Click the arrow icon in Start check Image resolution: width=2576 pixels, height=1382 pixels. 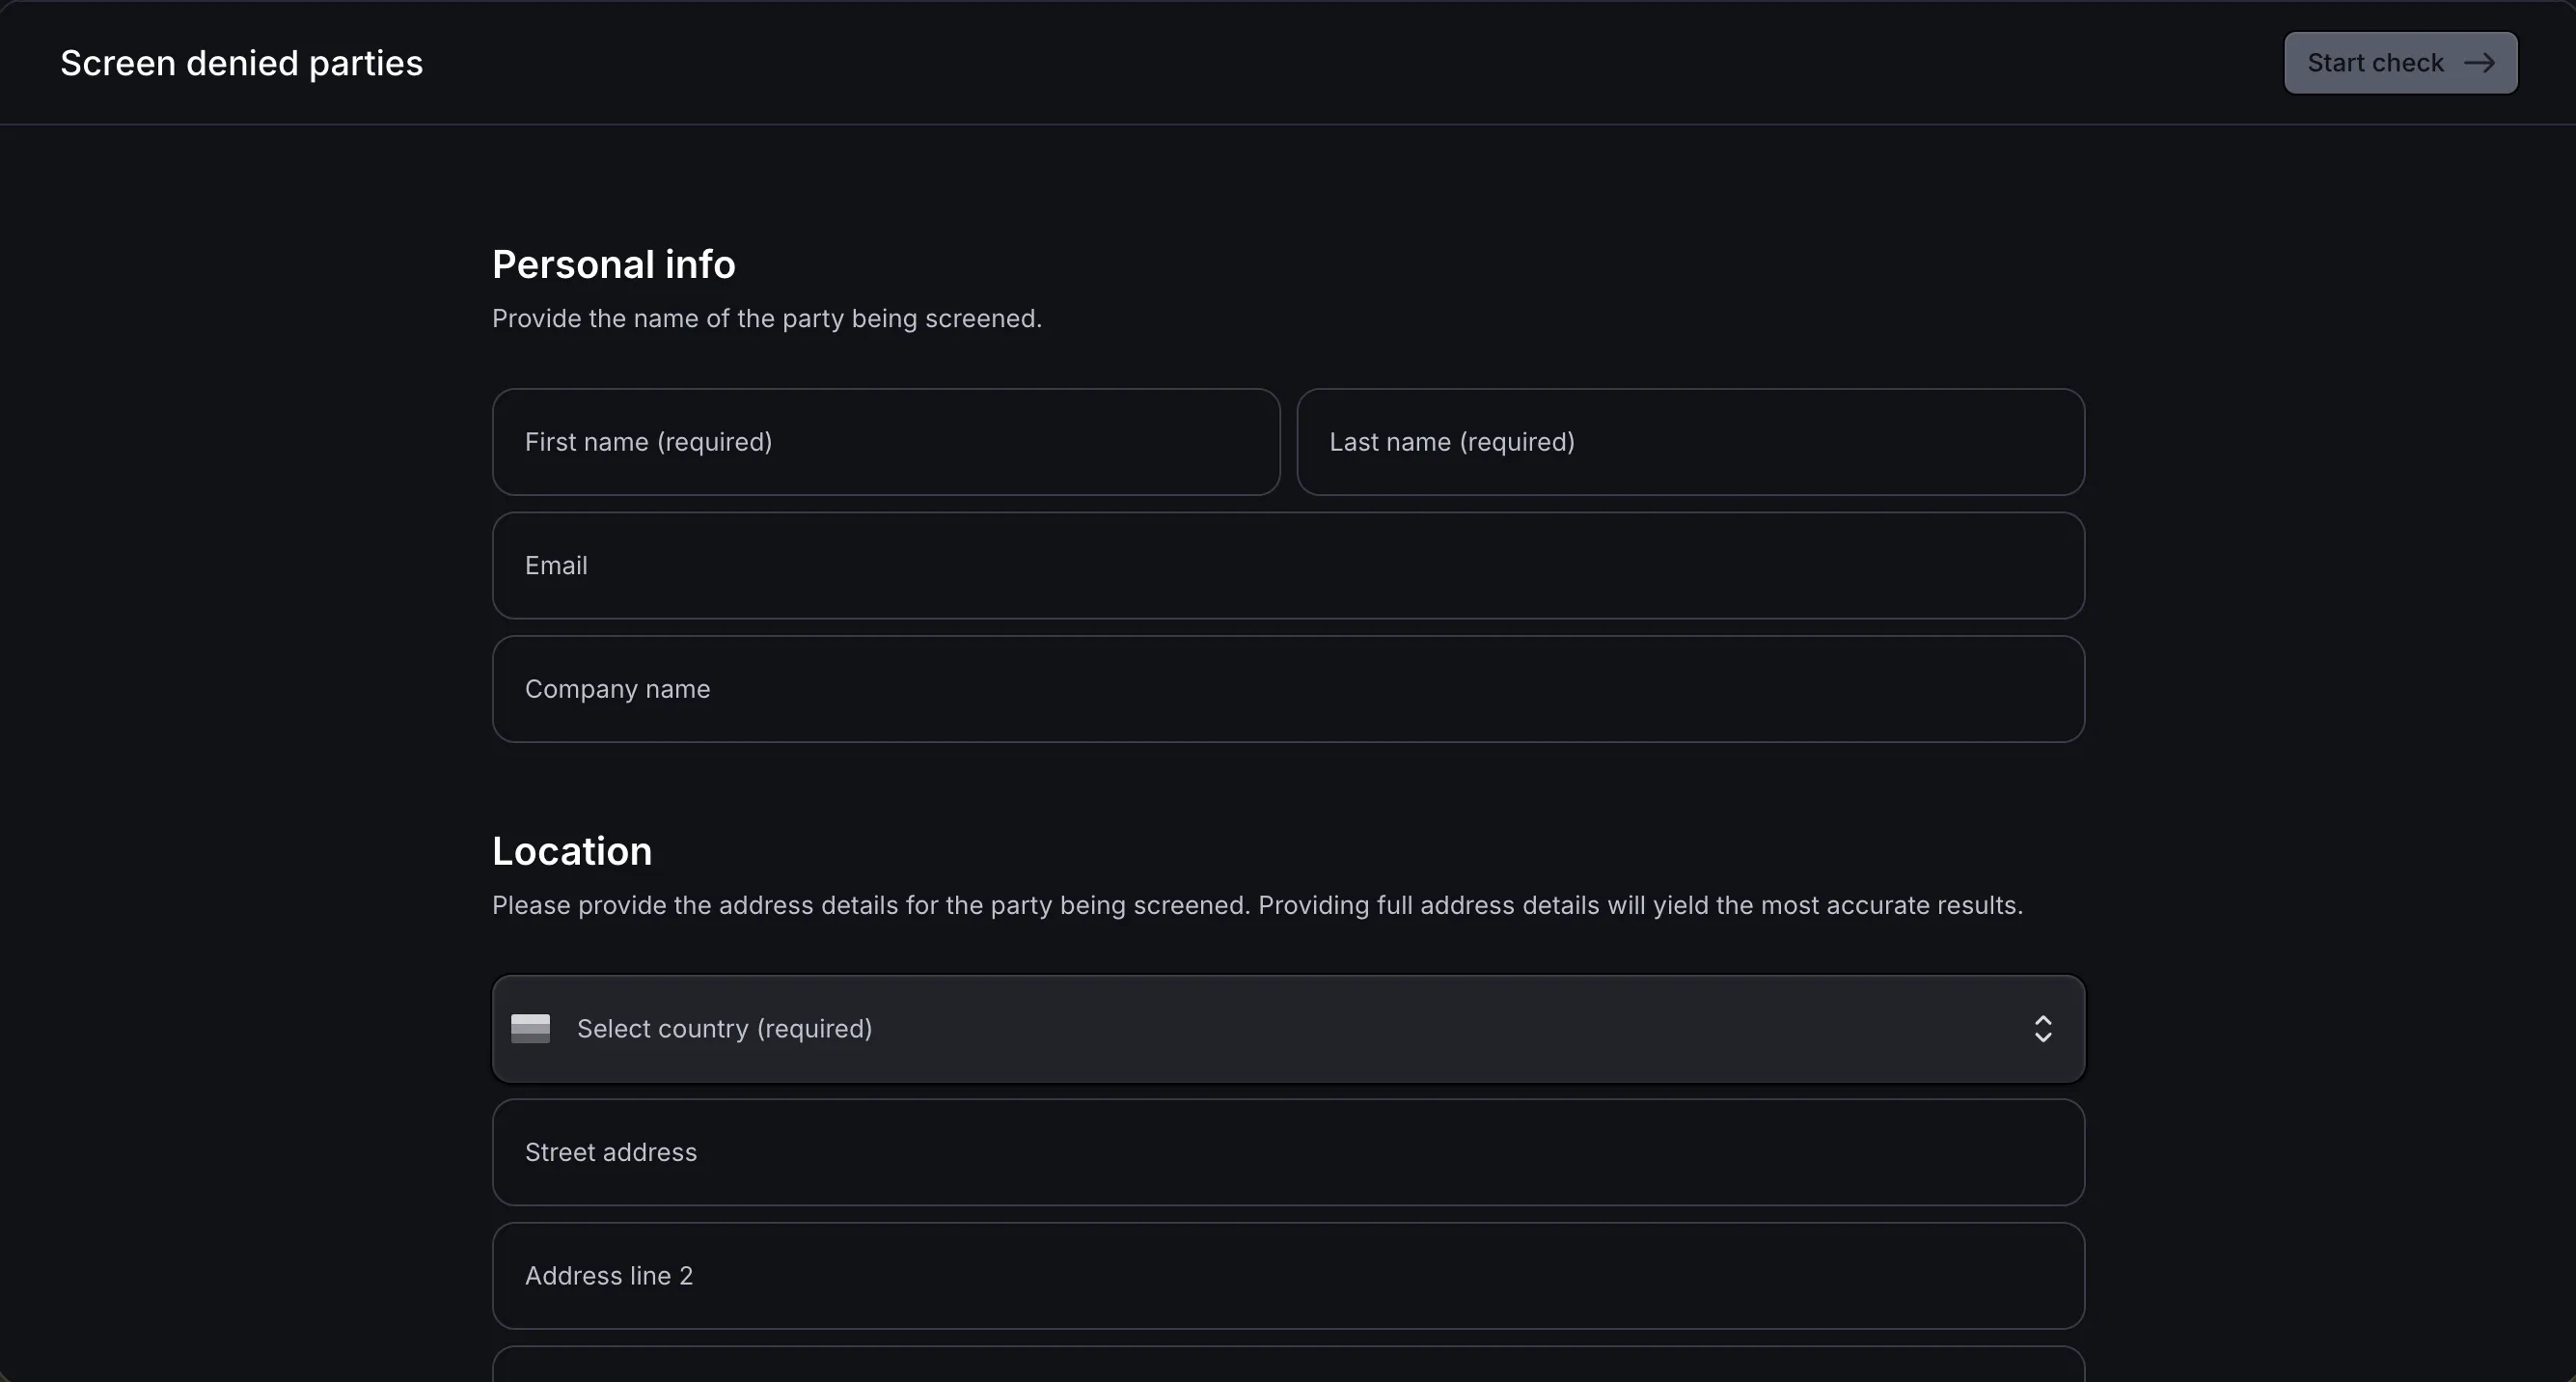[2479, 63]
